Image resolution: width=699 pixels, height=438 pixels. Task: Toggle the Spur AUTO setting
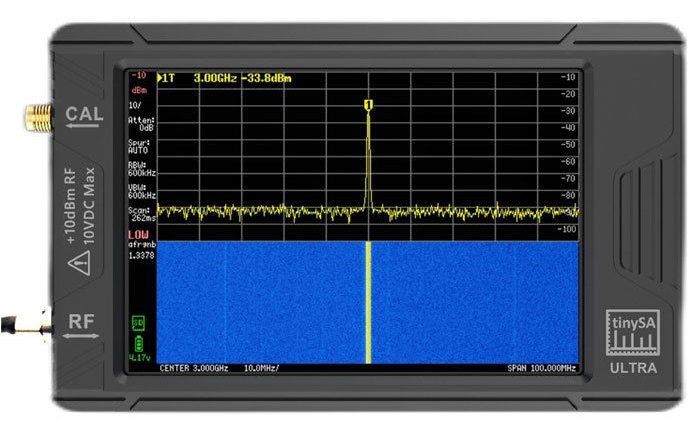coord(140,146)
